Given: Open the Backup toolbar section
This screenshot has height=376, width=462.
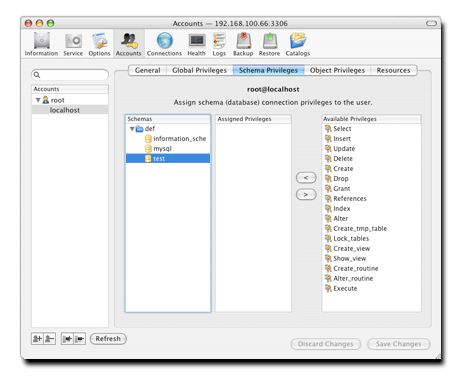Looking at the screenshot, I should click(x=243, y=44).
